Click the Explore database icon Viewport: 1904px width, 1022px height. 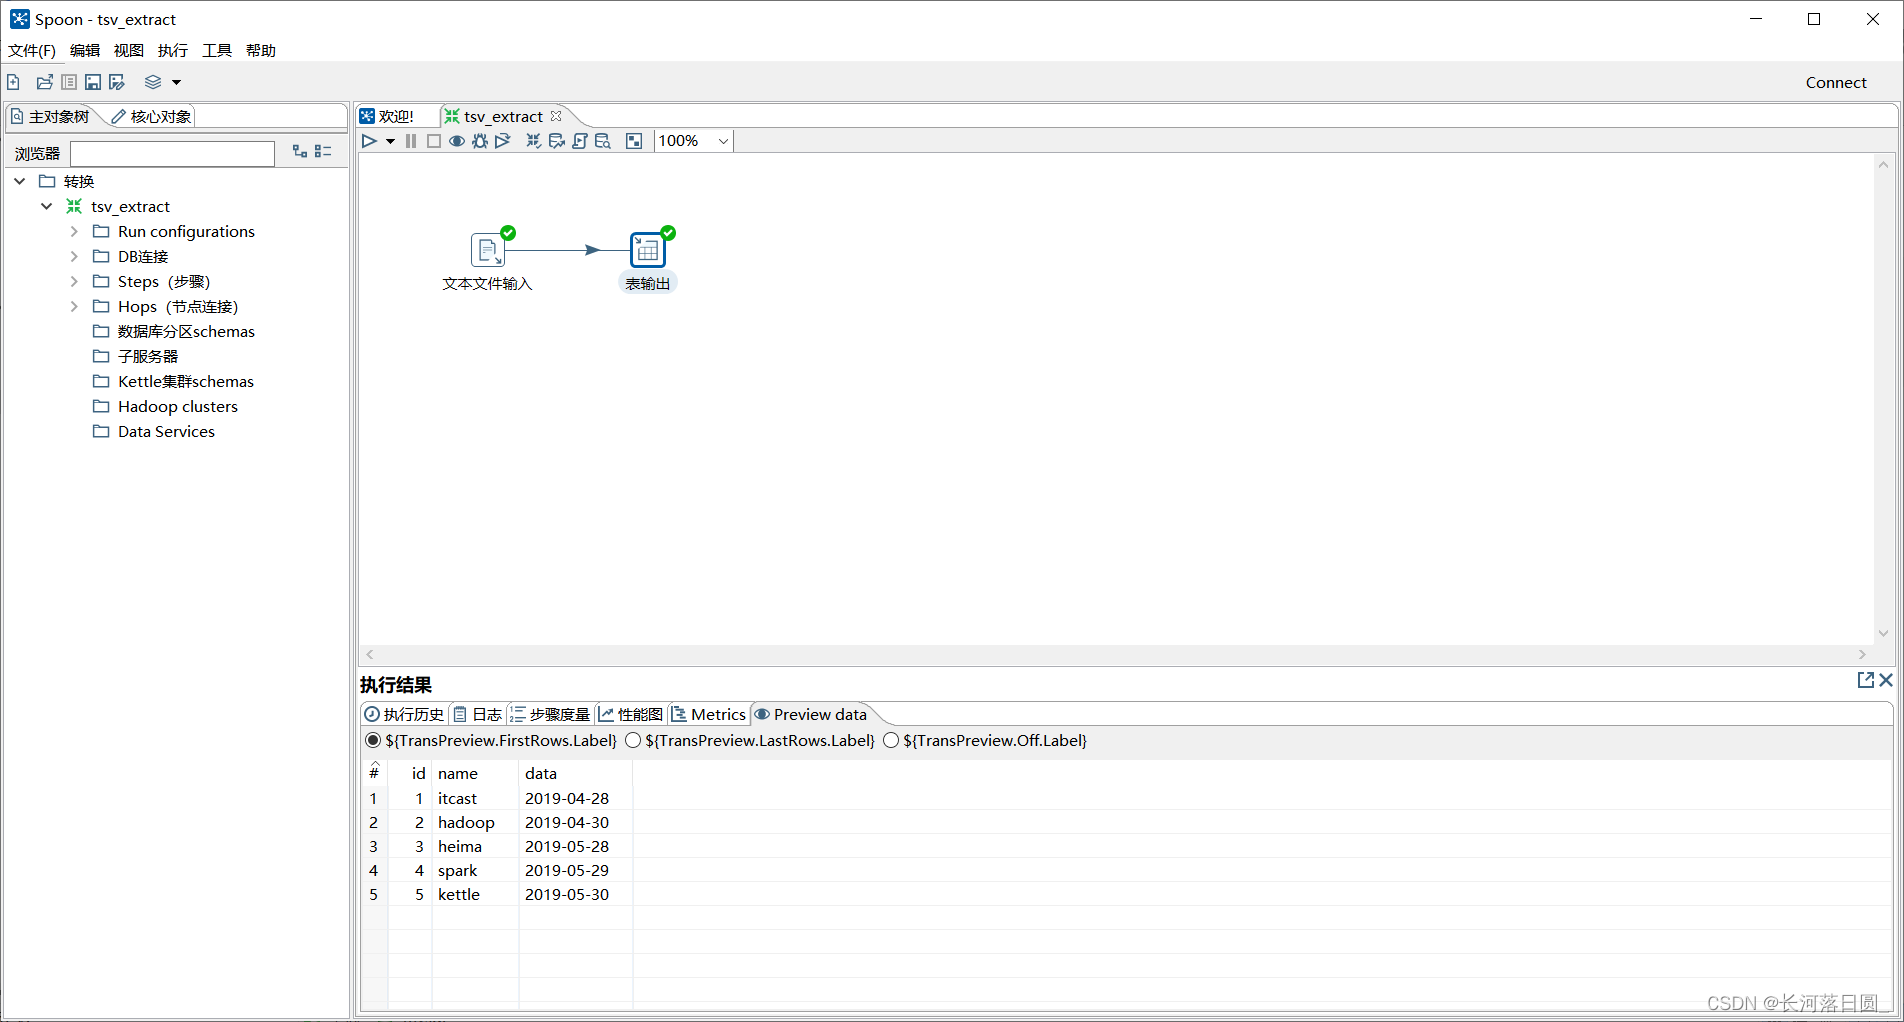[x=603, y=141]
